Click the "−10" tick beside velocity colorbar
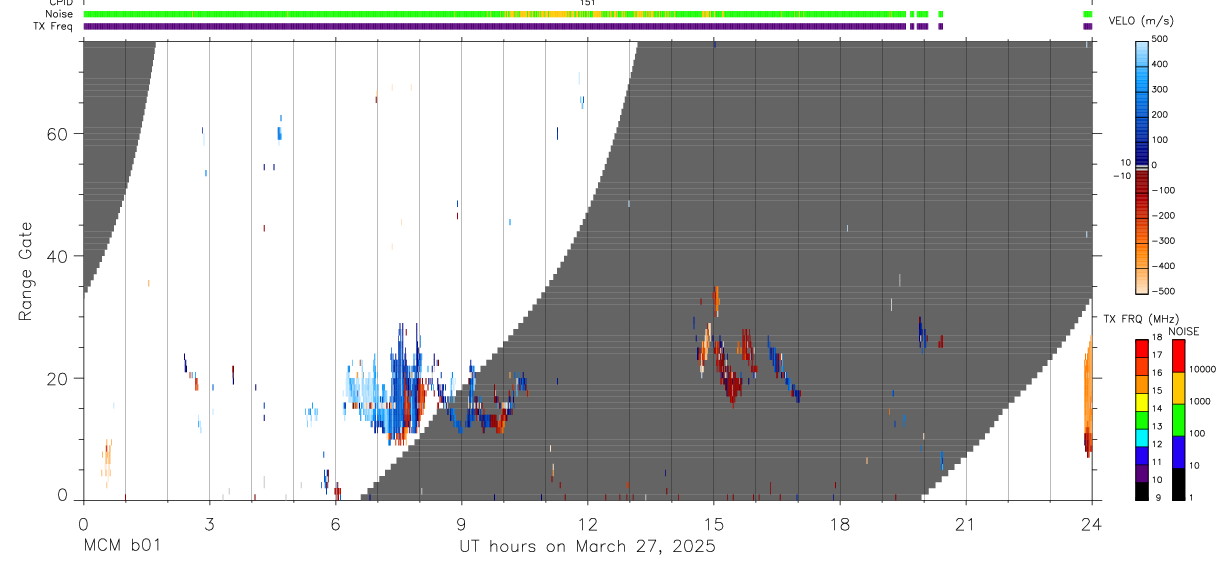Screen dimensions: 1228x567 pos(1121,176)
